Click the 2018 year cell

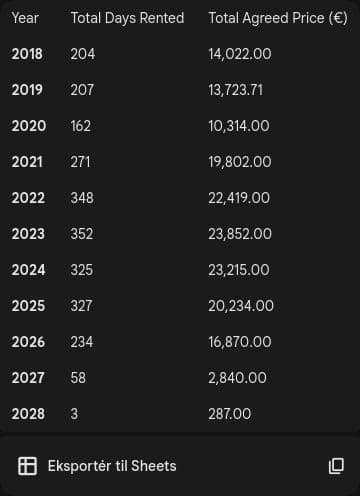point(27,54)
